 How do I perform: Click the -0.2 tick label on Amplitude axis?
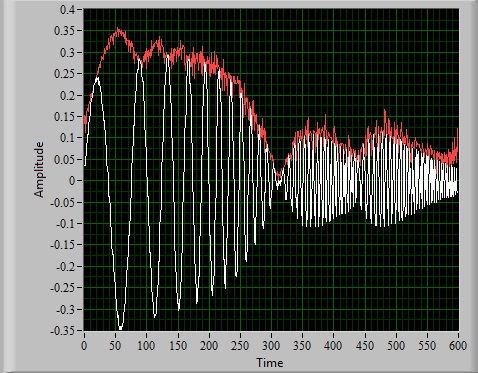click(x=66, y=267)
